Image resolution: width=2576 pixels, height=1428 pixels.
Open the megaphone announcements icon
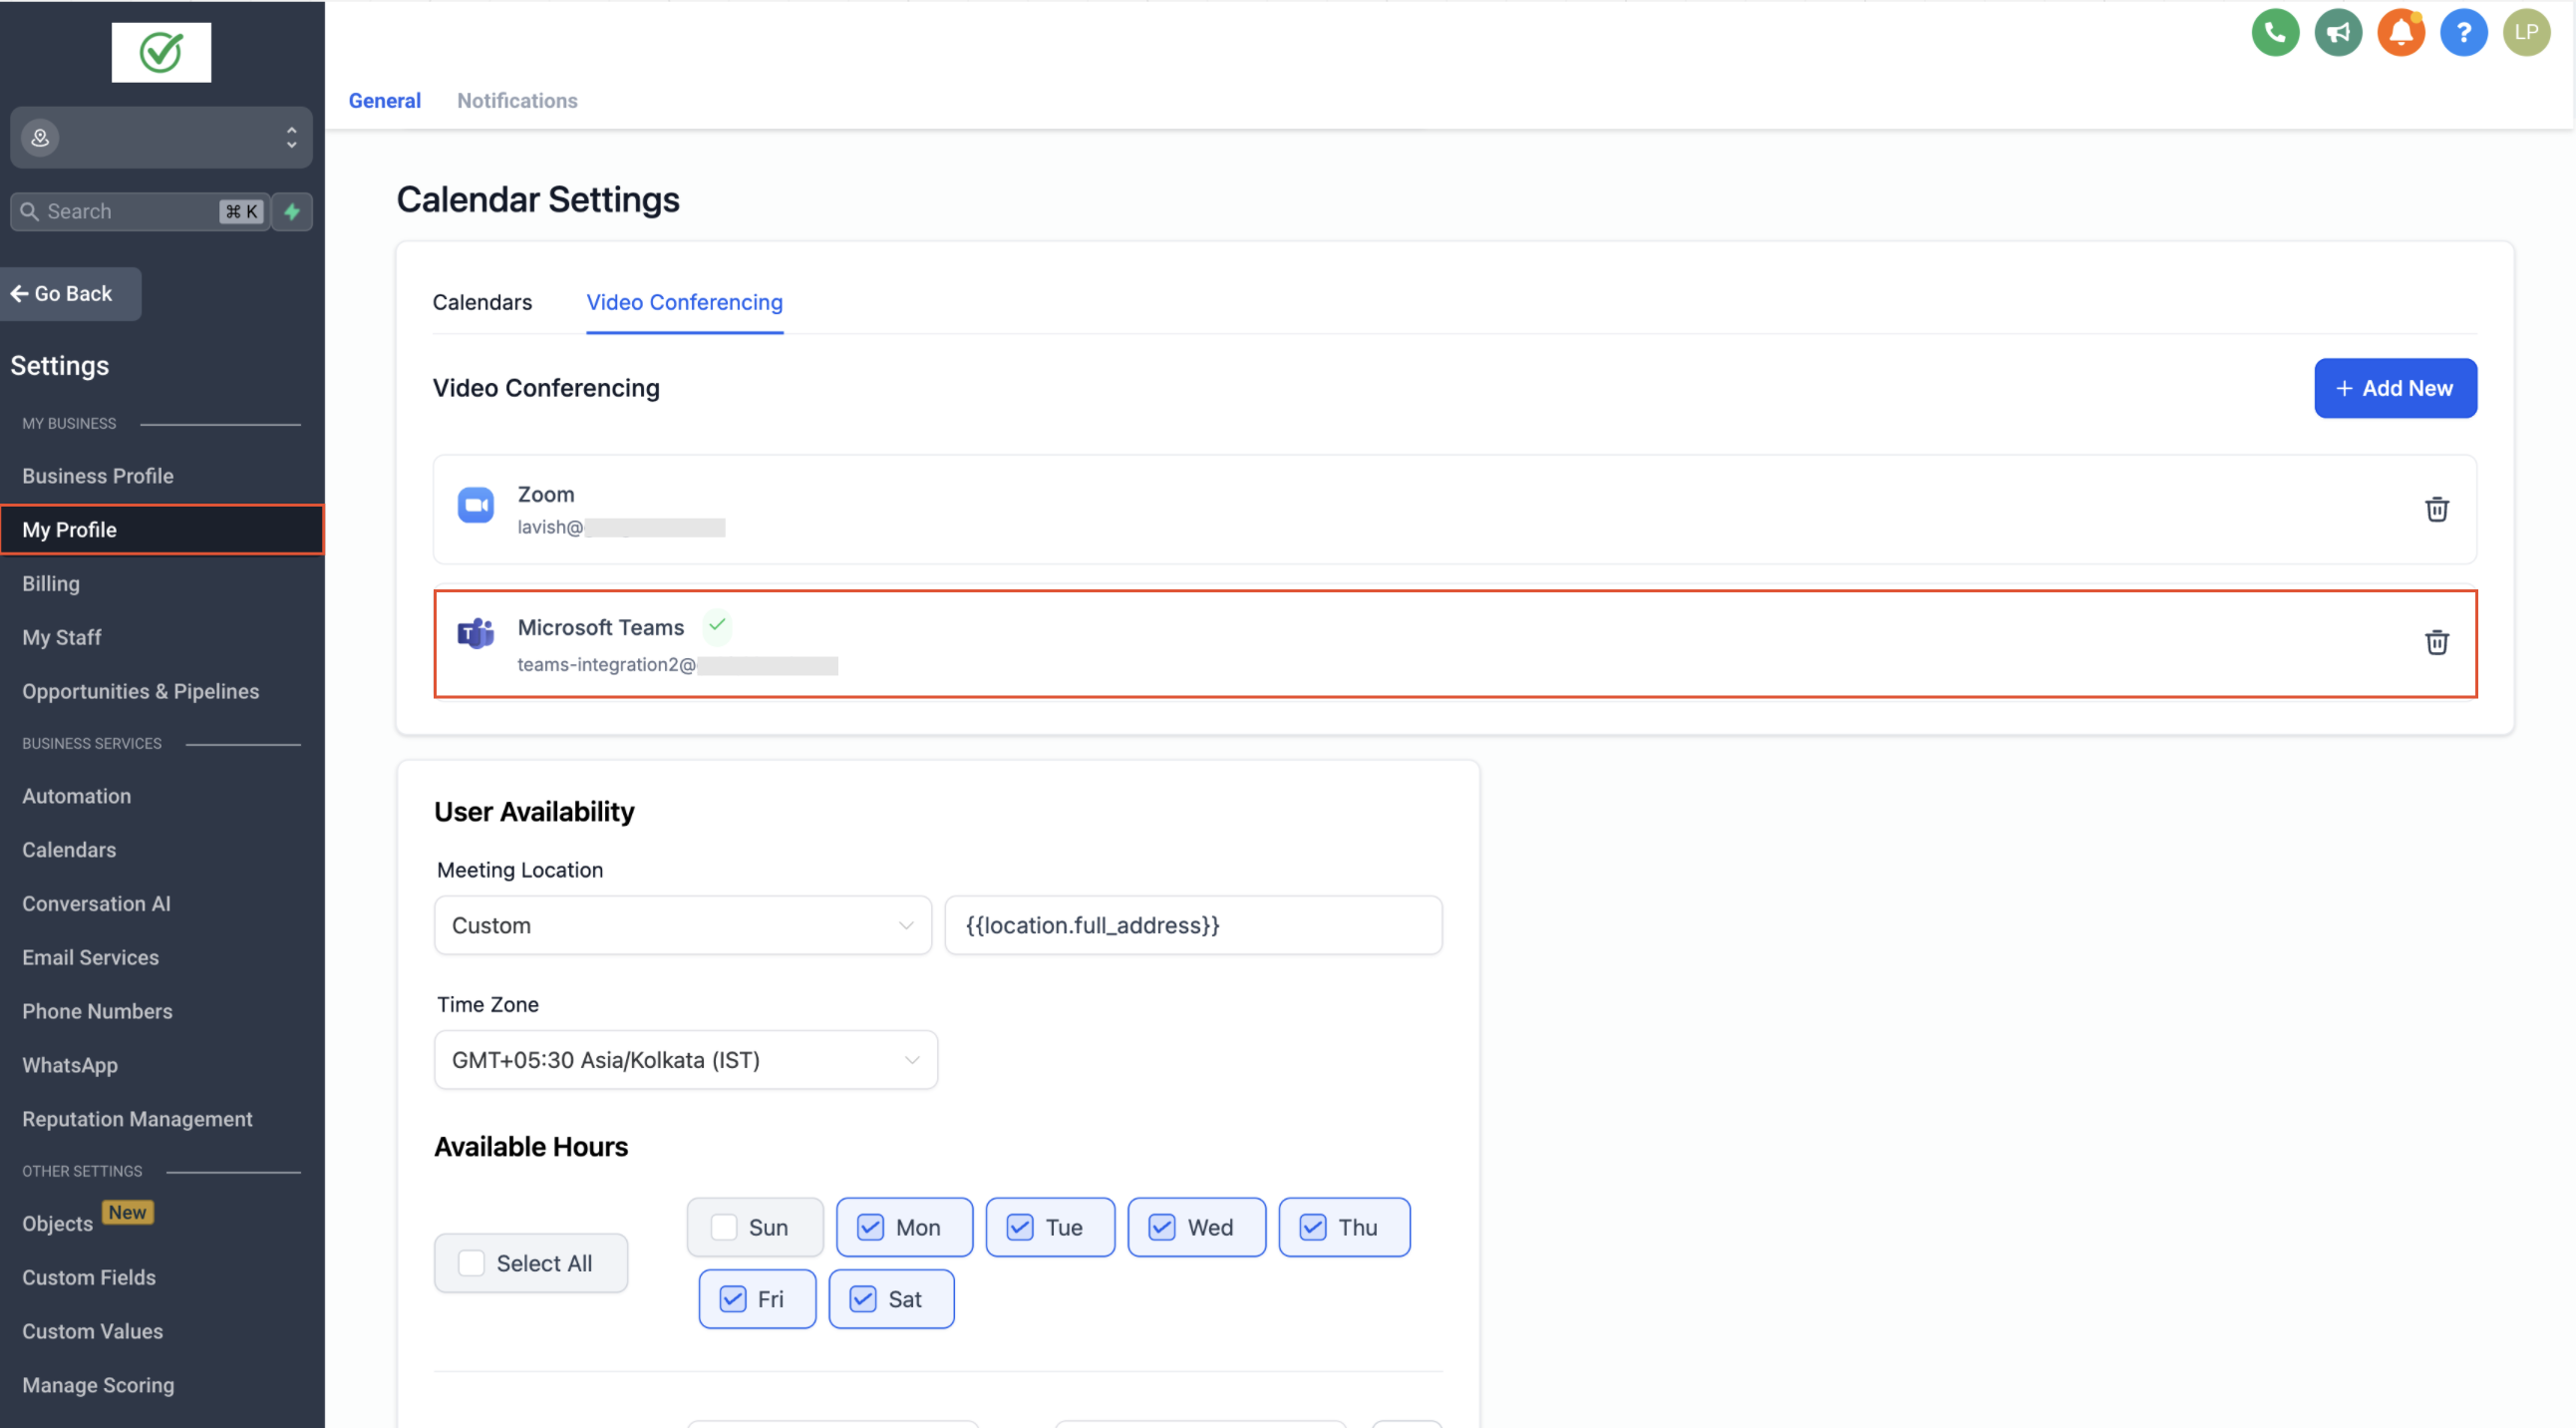[x=2337, y=32]
